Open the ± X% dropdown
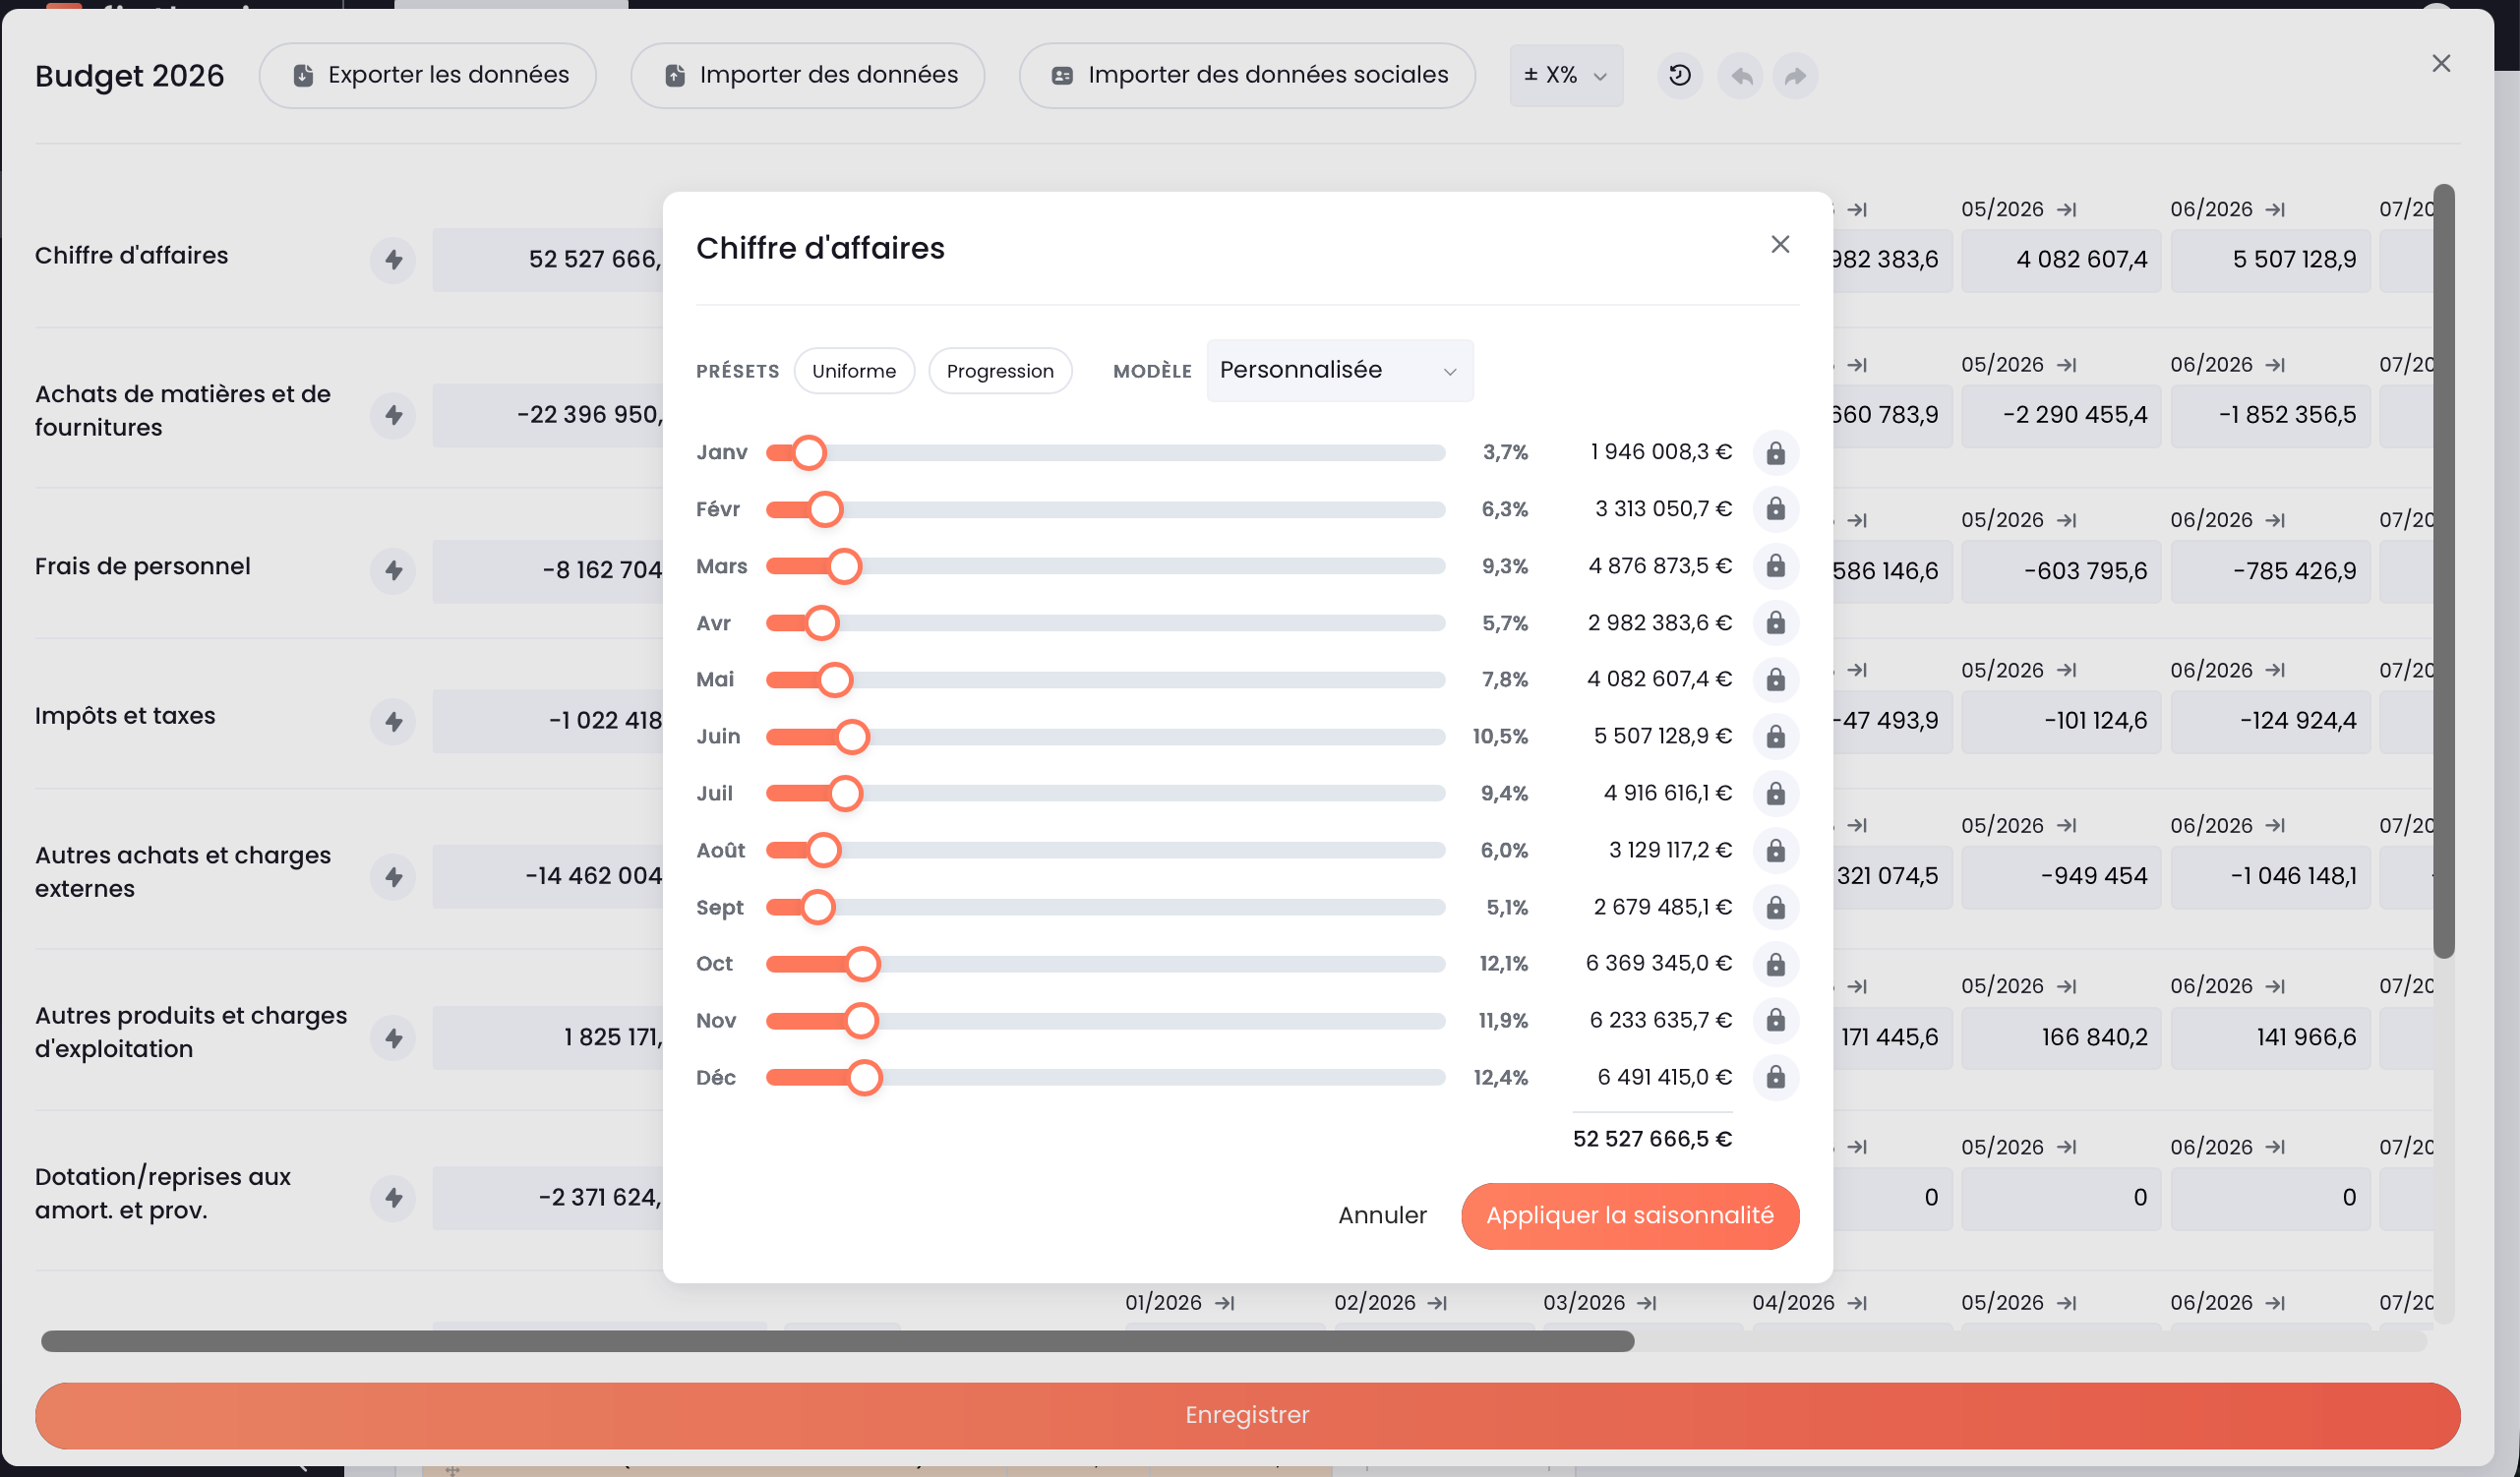The height and width of the screenshot is (1477, 2520). 1566,76
